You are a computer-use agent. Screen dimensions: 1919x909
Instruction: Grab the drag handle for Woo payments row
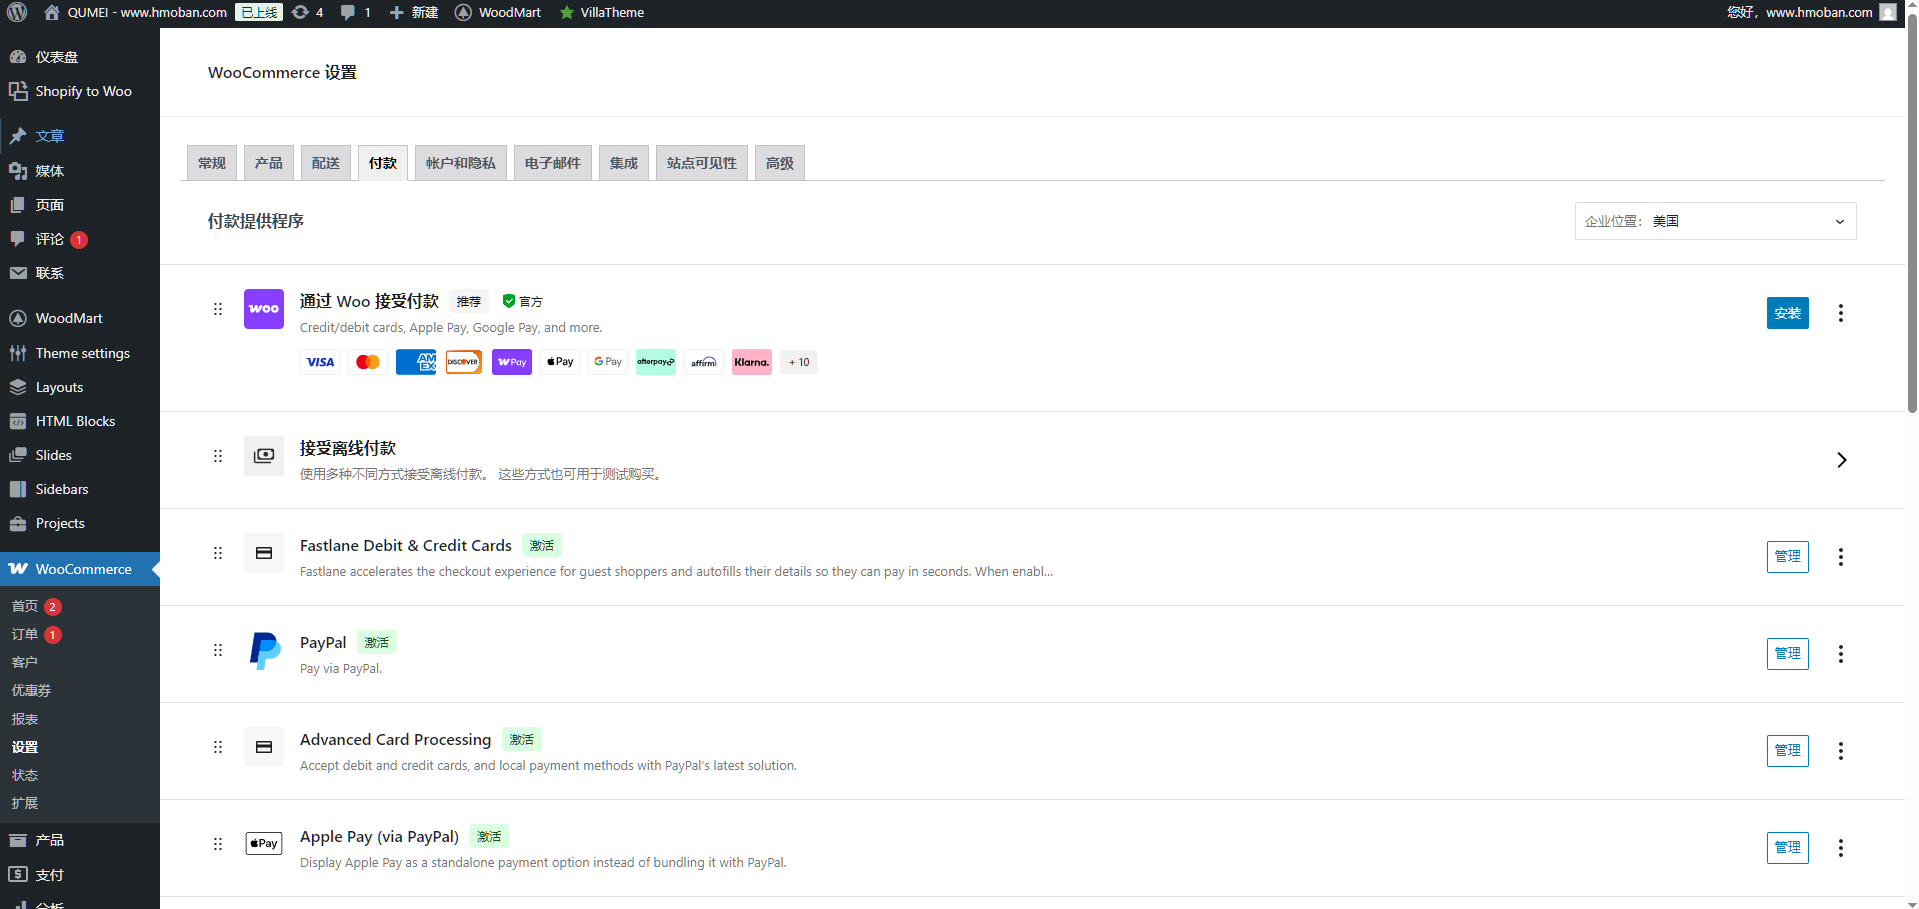pos(218,309)
